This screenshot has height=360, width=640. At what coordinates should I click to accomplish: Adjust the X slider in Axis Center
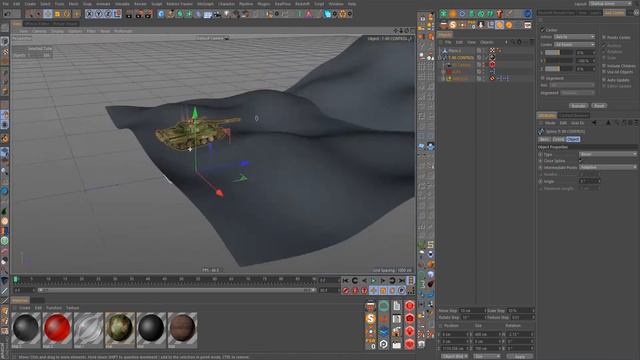pos(558,53)
